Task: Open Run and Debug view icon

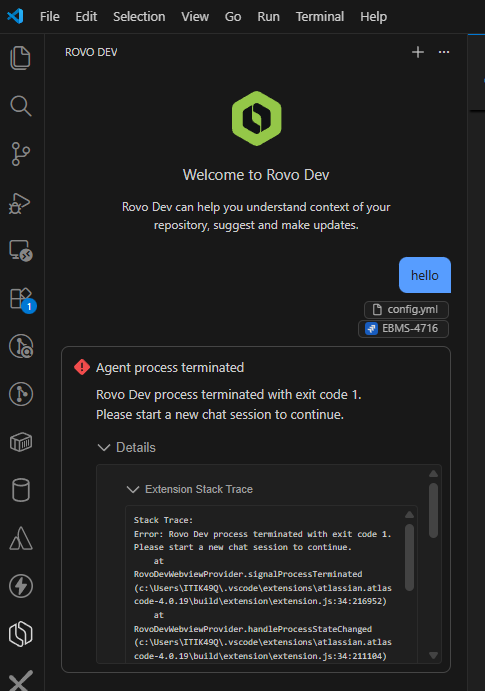Action: pos(20,203)
